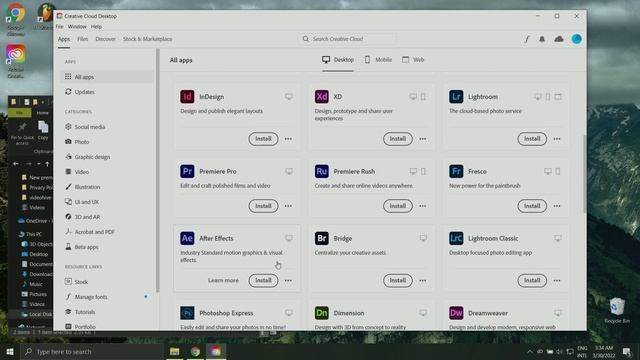
Task: Click the Fresco app icon
Action: (x=456, y=171)
